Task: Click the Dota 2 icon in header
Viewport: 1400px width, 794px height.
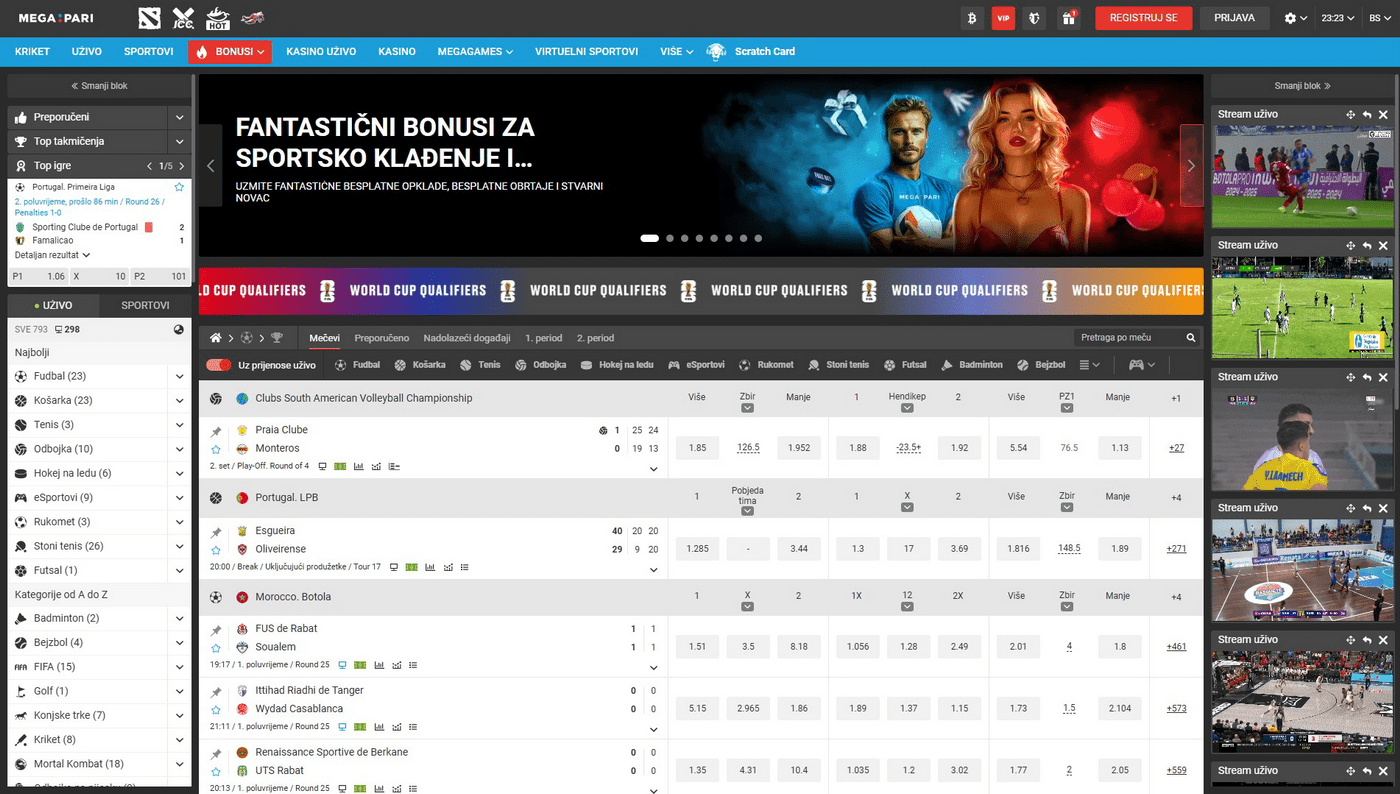Action: [x=151, y=18]
